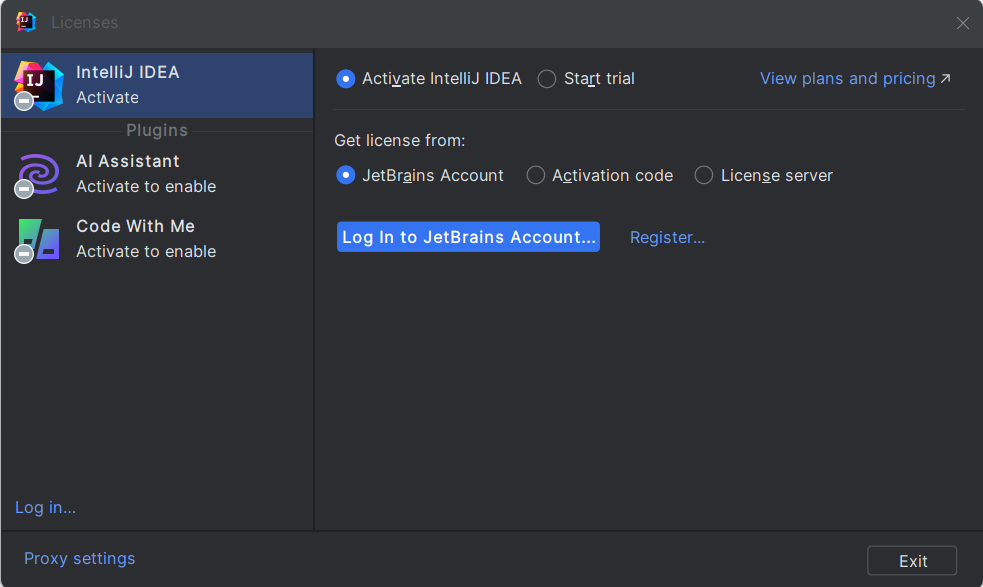Choose the Start trial radio button
Image resolution: width=983 pixels, height=587 pixels.
point(547,79)
